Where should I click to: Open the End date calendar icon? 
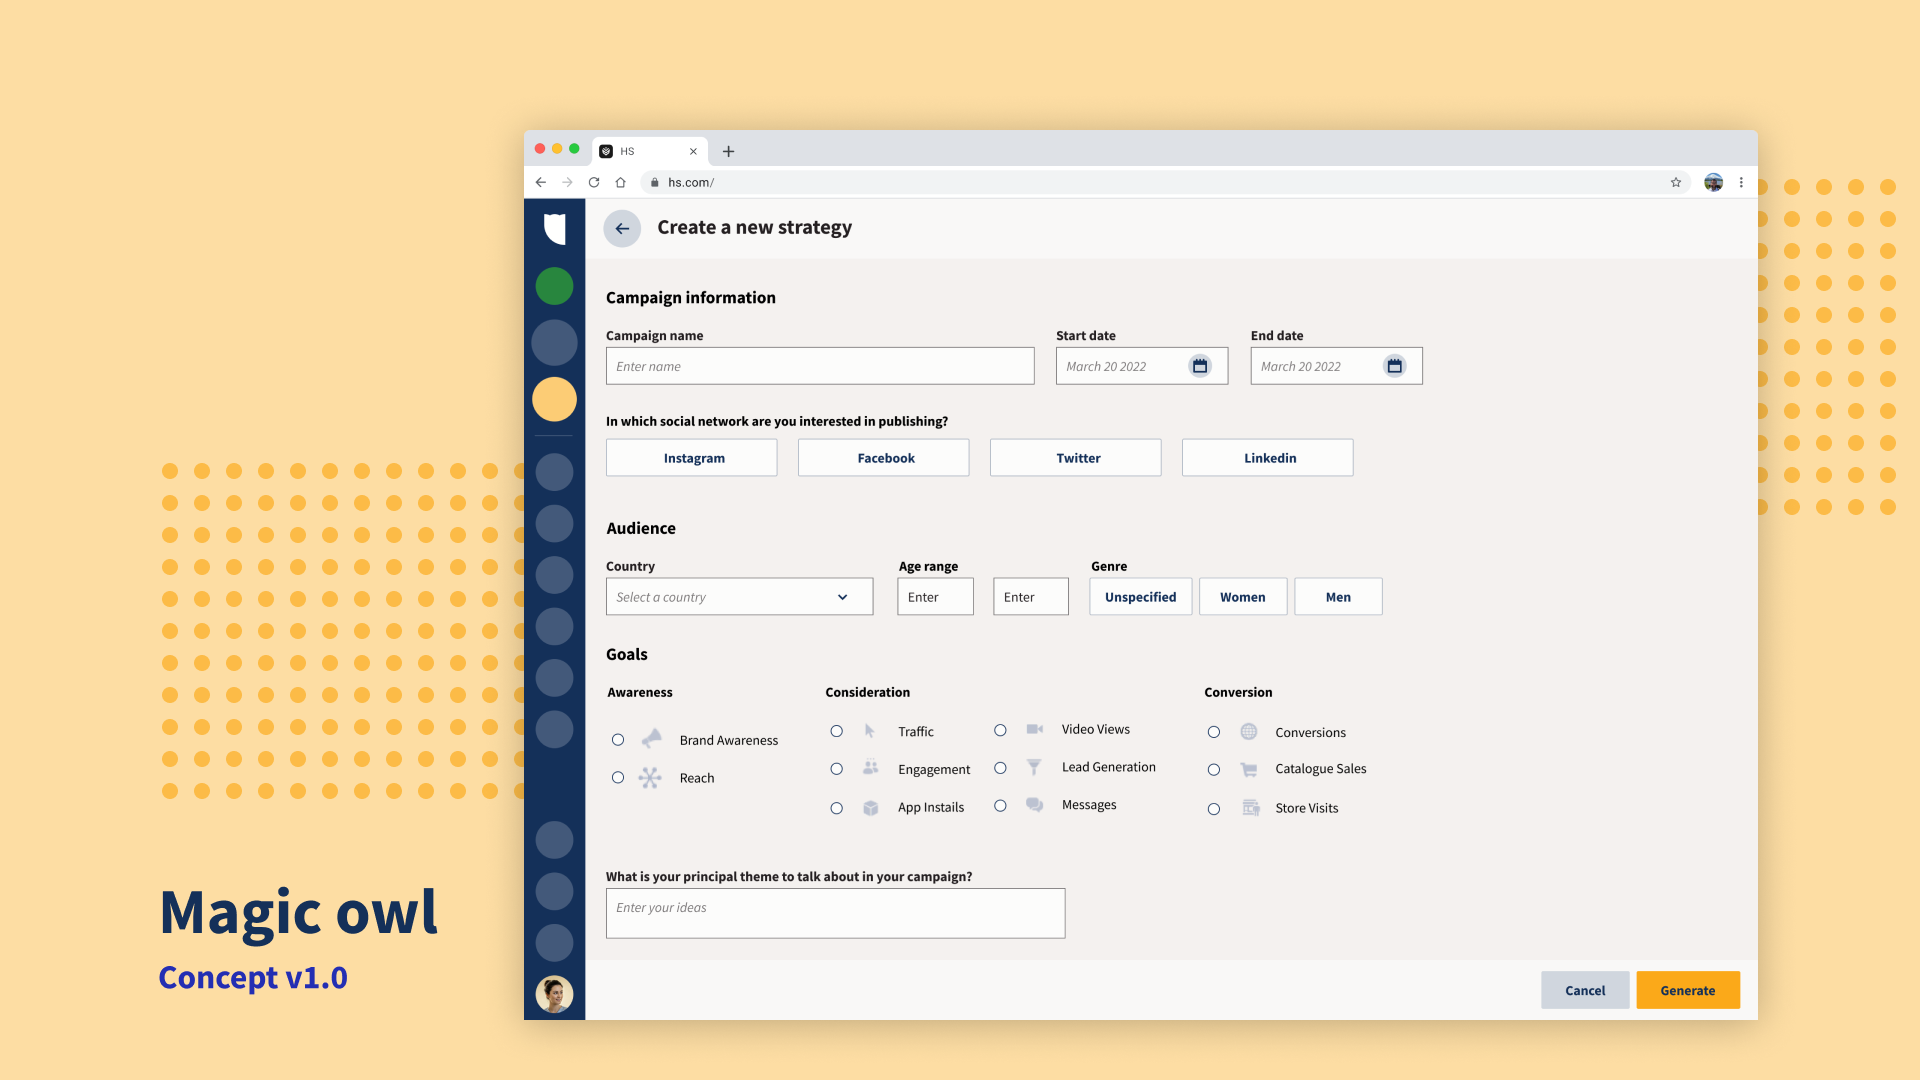[1394, 366]
